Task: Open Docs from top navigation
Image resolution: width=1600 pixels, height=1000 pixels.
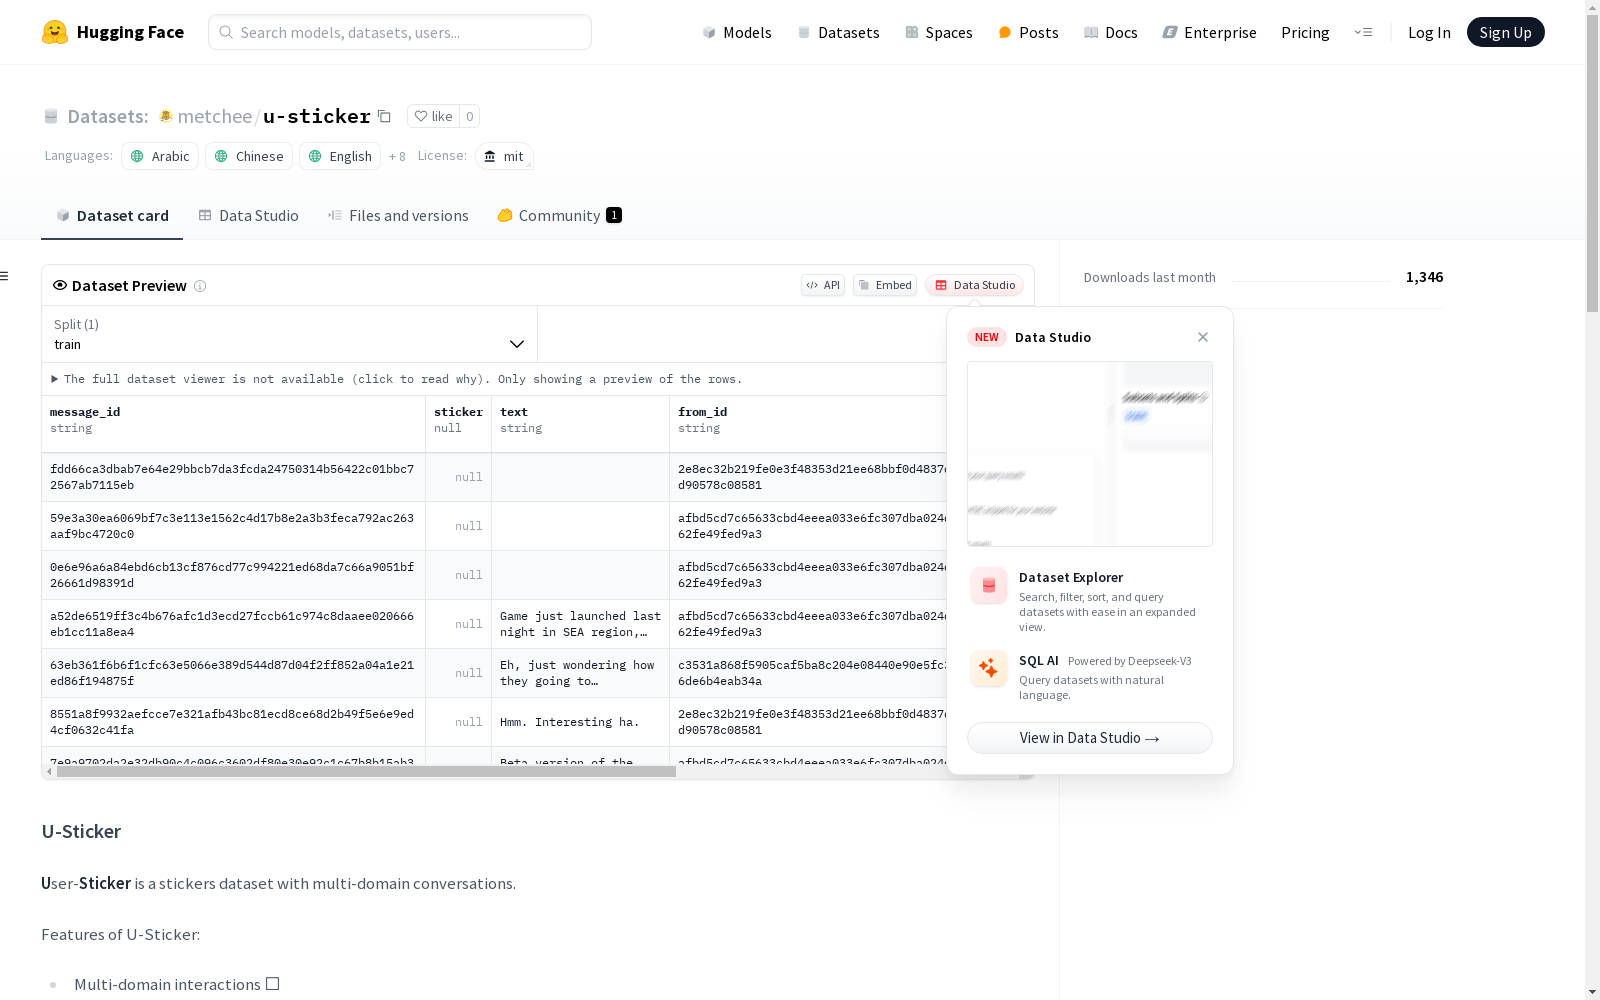Action: (x=1111, y=32)
